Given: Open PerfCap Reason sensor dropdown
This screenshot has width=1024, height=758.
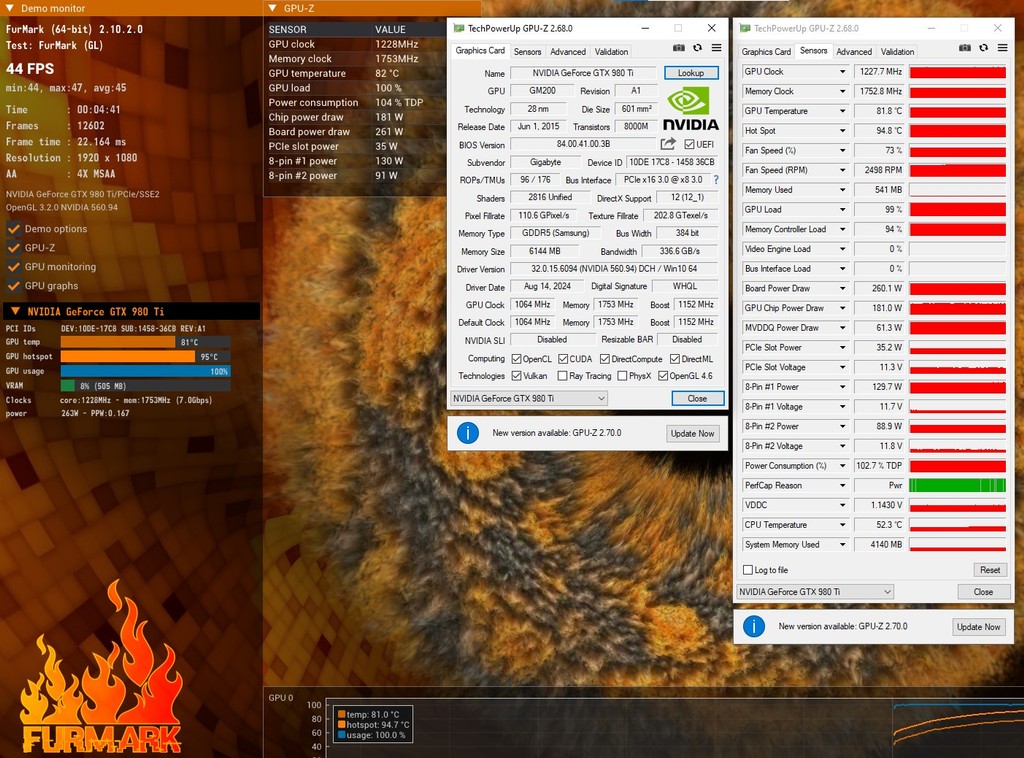Looking at the screenshot, I should 842,486.
